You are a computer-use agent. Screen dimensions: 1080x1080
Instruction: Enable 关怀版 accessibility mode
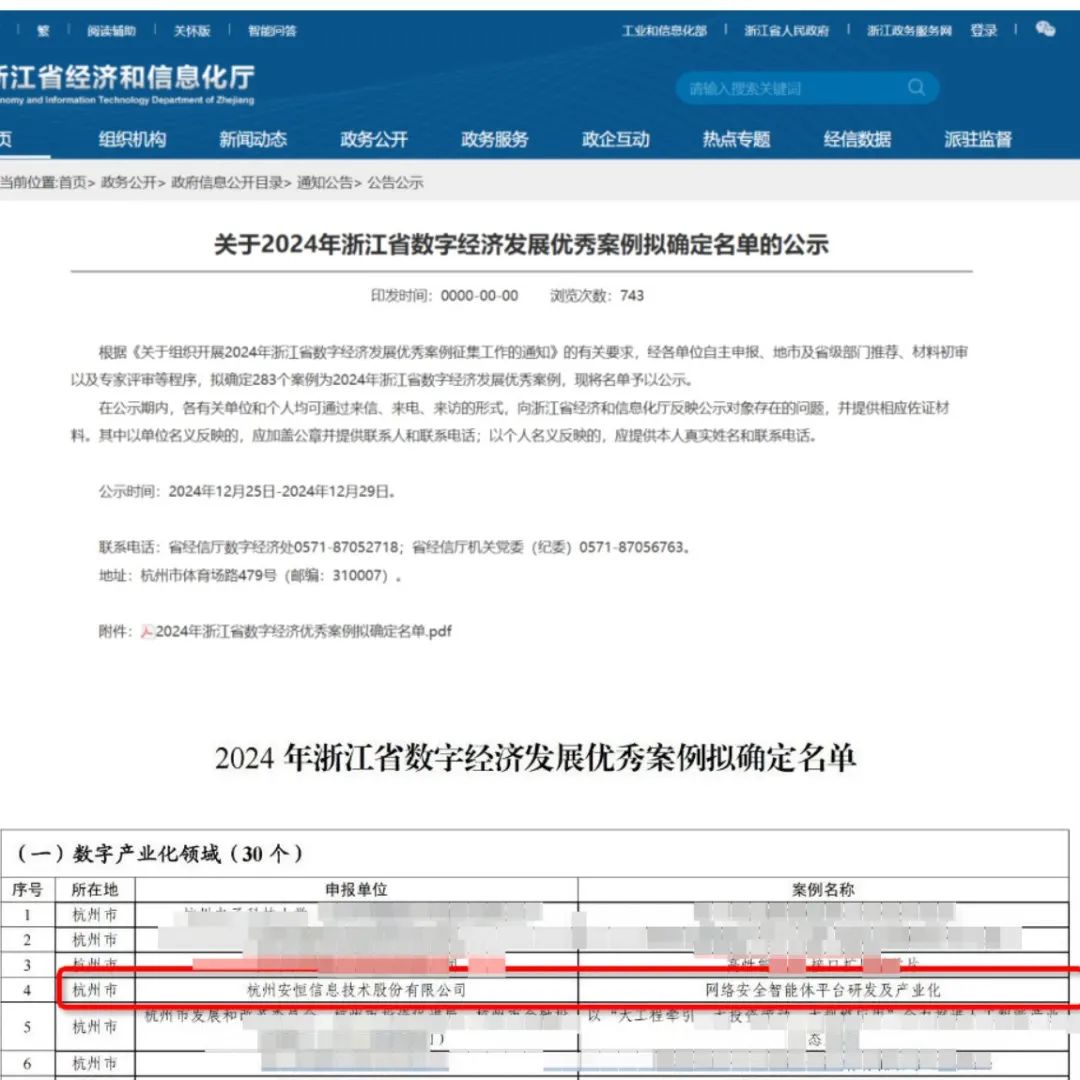tap(192, 31)
